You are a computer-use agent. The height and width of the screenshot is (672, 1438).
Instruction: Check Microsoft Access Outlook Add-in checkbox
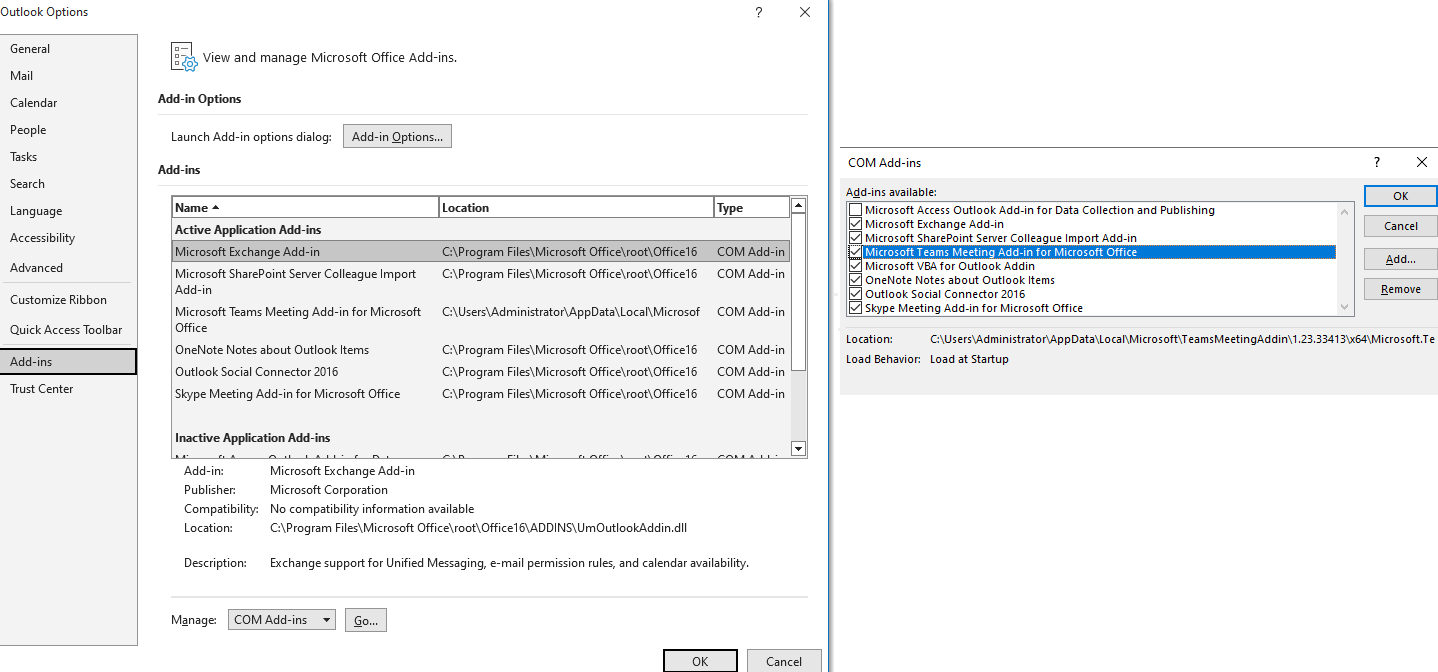pyautogui.click(x=855, y=210)
